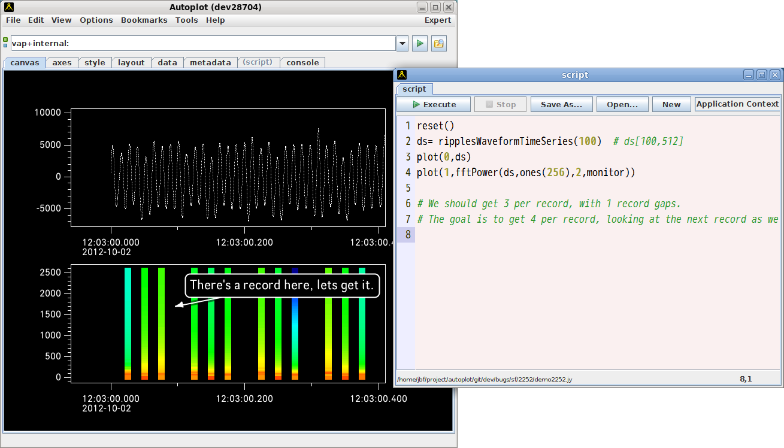
Task: Click the 2012-10-02 date label under upper plot
Action: [106, 252]
